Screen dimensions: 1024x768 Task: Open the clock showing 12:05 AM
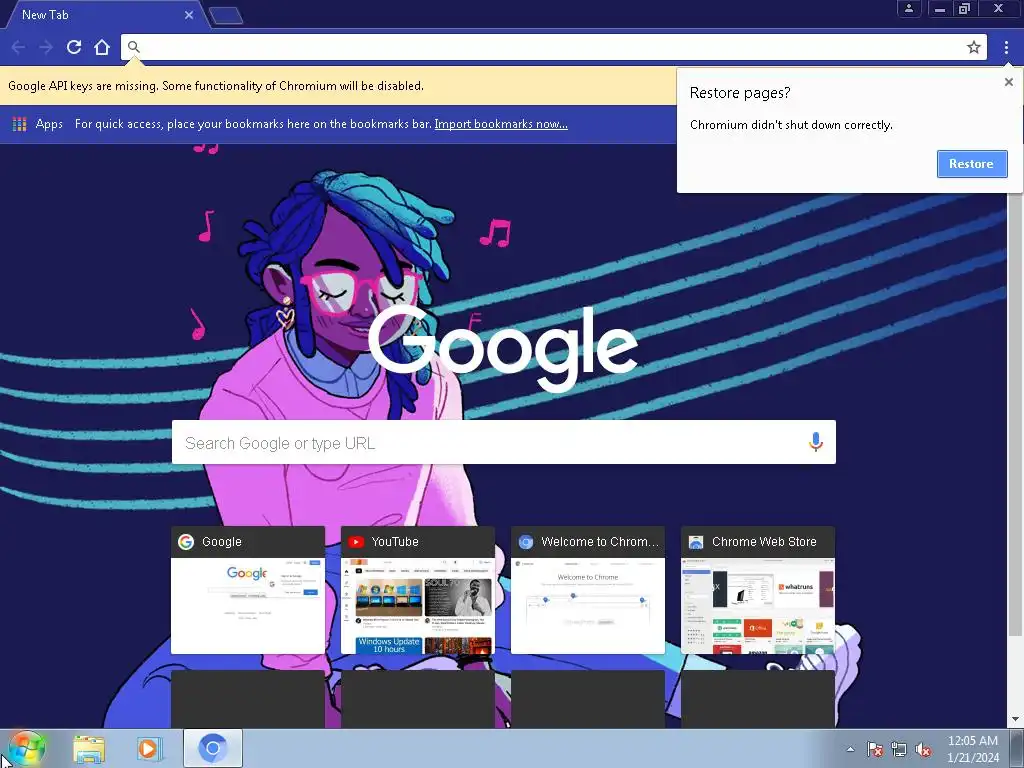click(972, 749)
